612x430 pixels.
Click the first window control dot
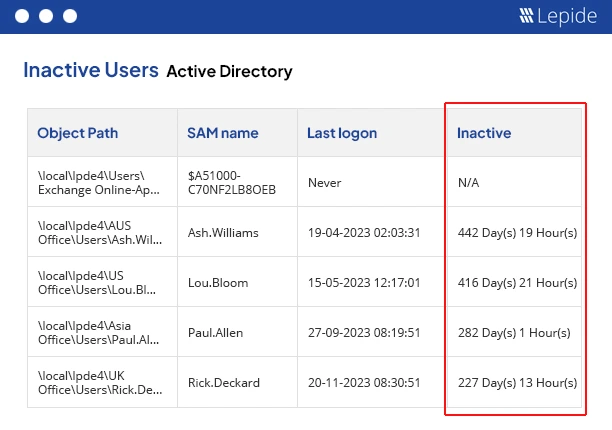pyautogui.click(x=22, y=17)
